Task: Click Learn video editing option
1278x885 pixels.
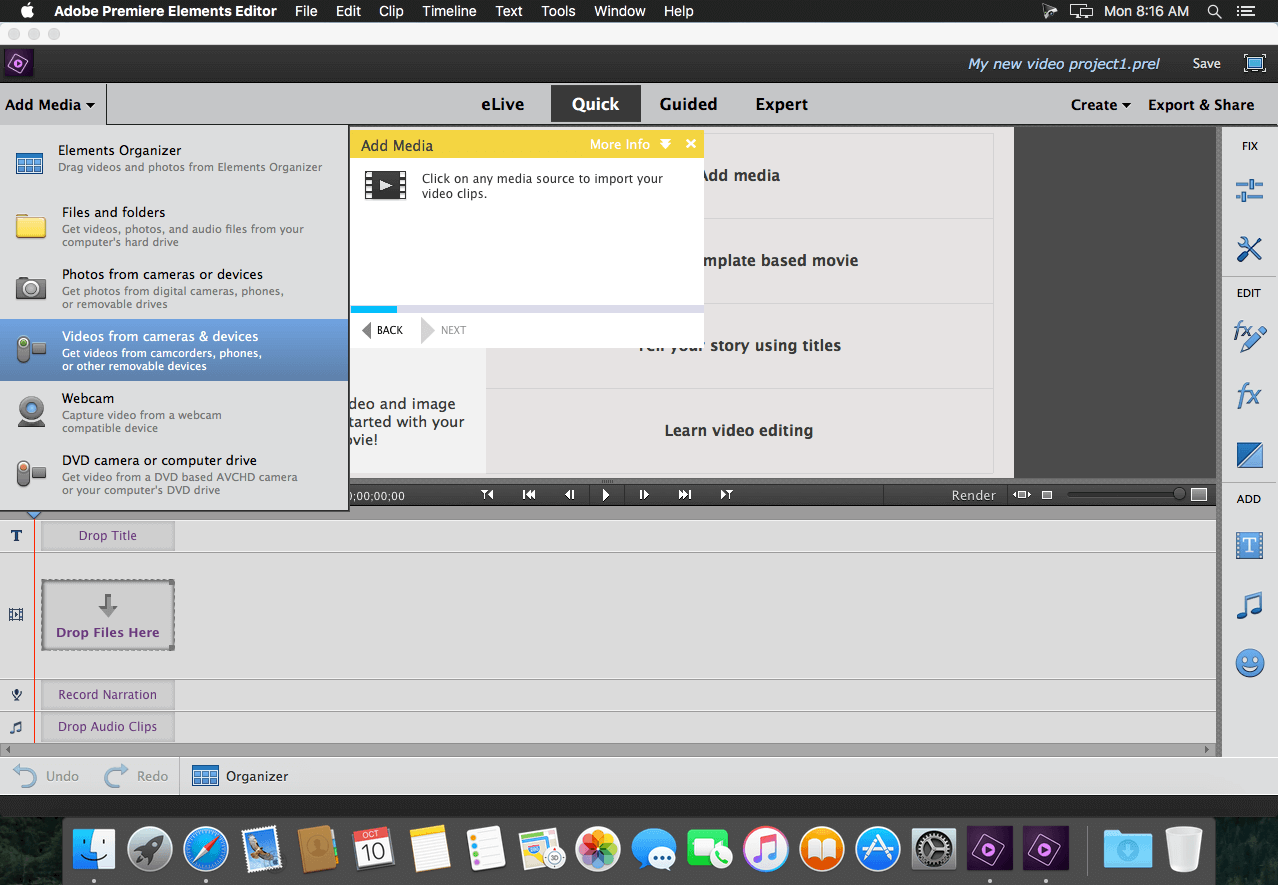Action: coord(739,430)
